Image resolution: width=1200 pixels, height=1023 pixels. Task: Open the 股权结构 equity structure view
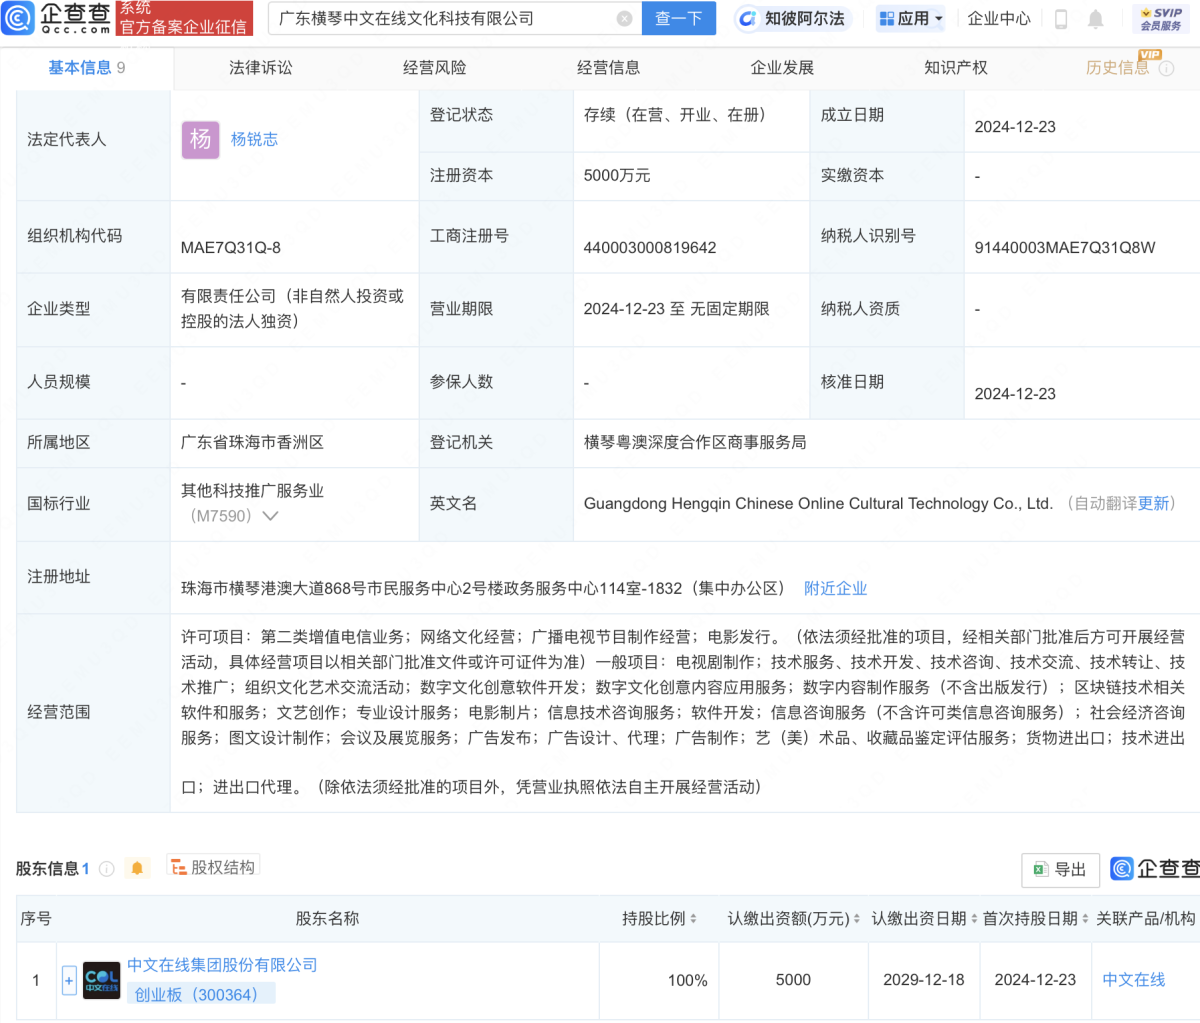214,867
